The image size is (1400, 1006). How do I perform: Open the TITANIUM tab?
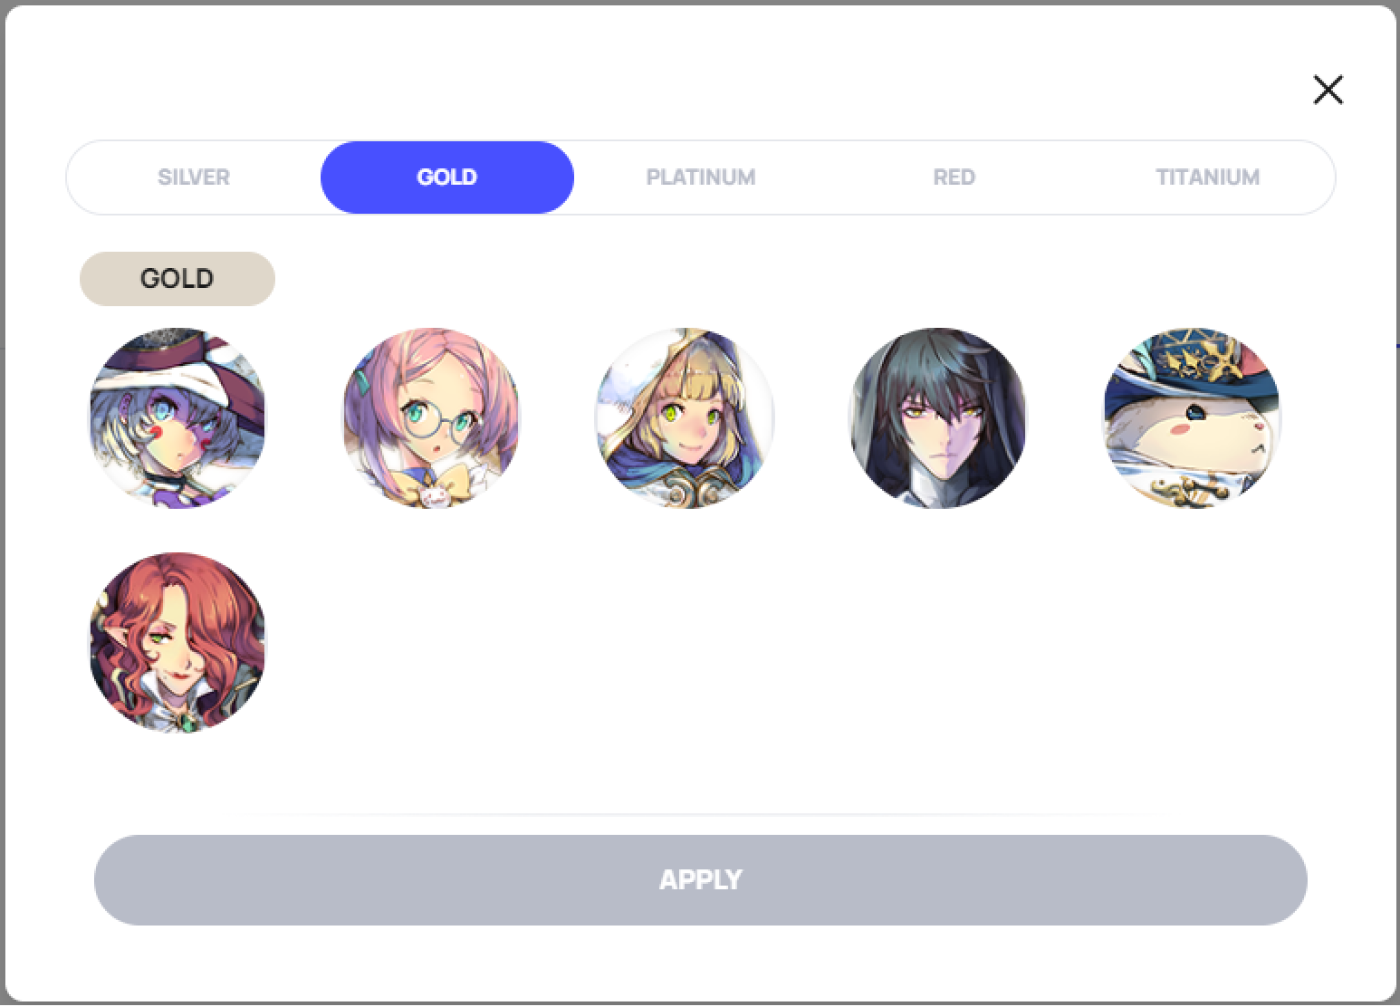1207,177
